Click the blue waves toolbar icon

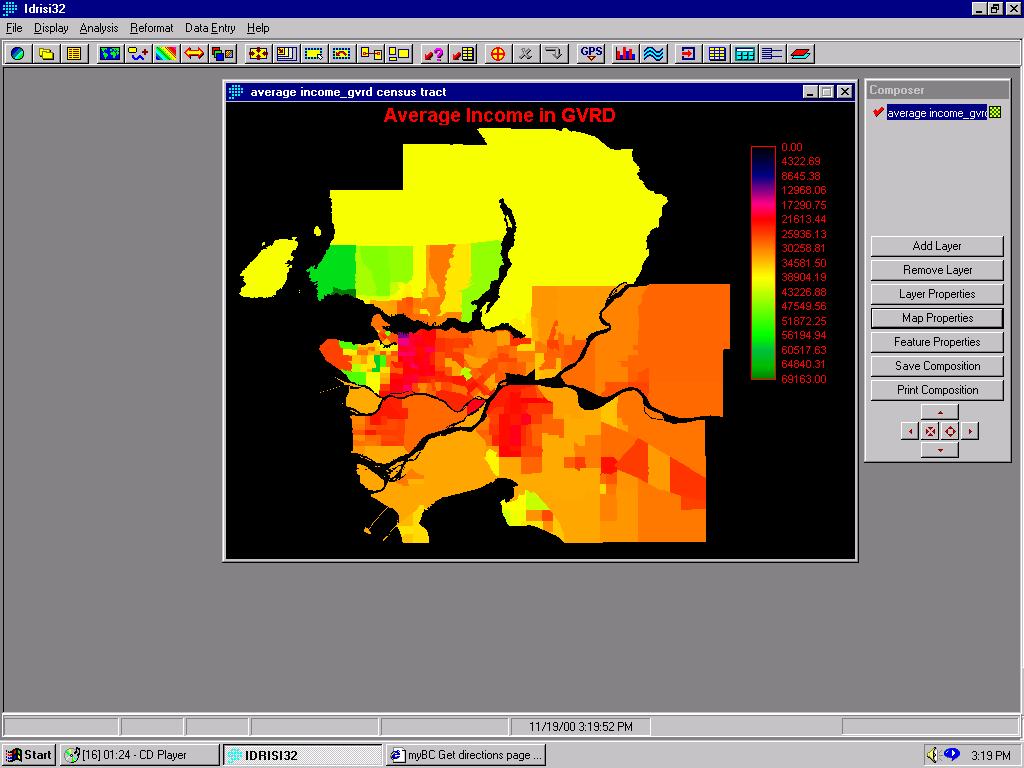654,54
